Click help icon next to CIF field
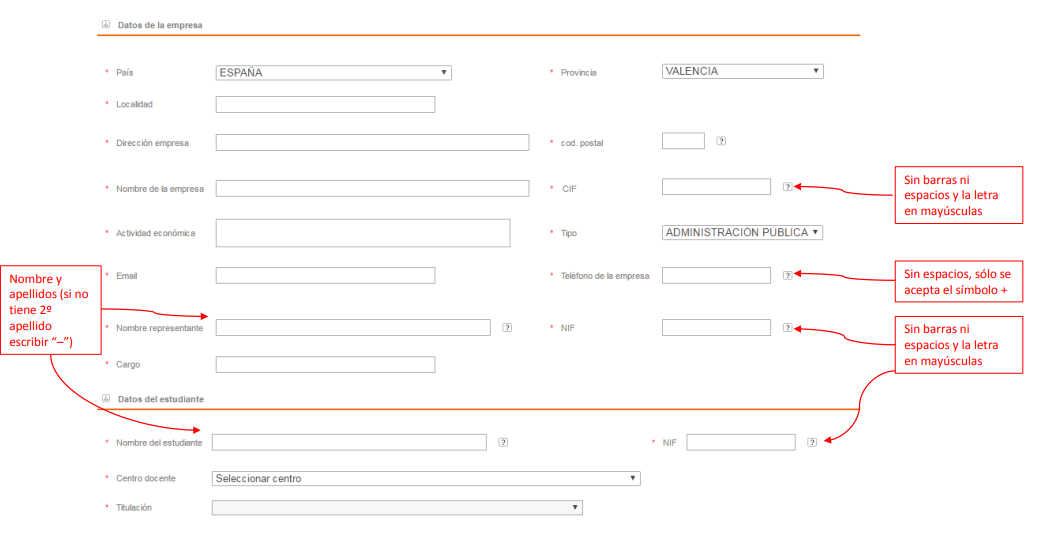 [787, 187]
